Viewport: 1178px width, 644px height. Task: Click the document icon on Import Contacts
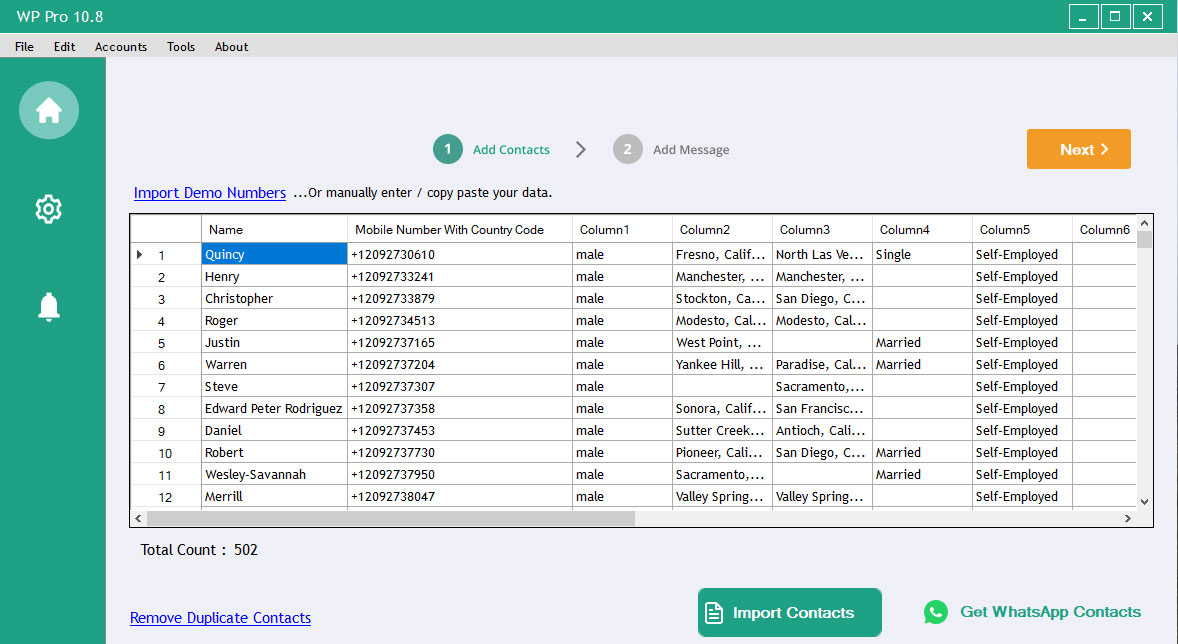point(714,613)
